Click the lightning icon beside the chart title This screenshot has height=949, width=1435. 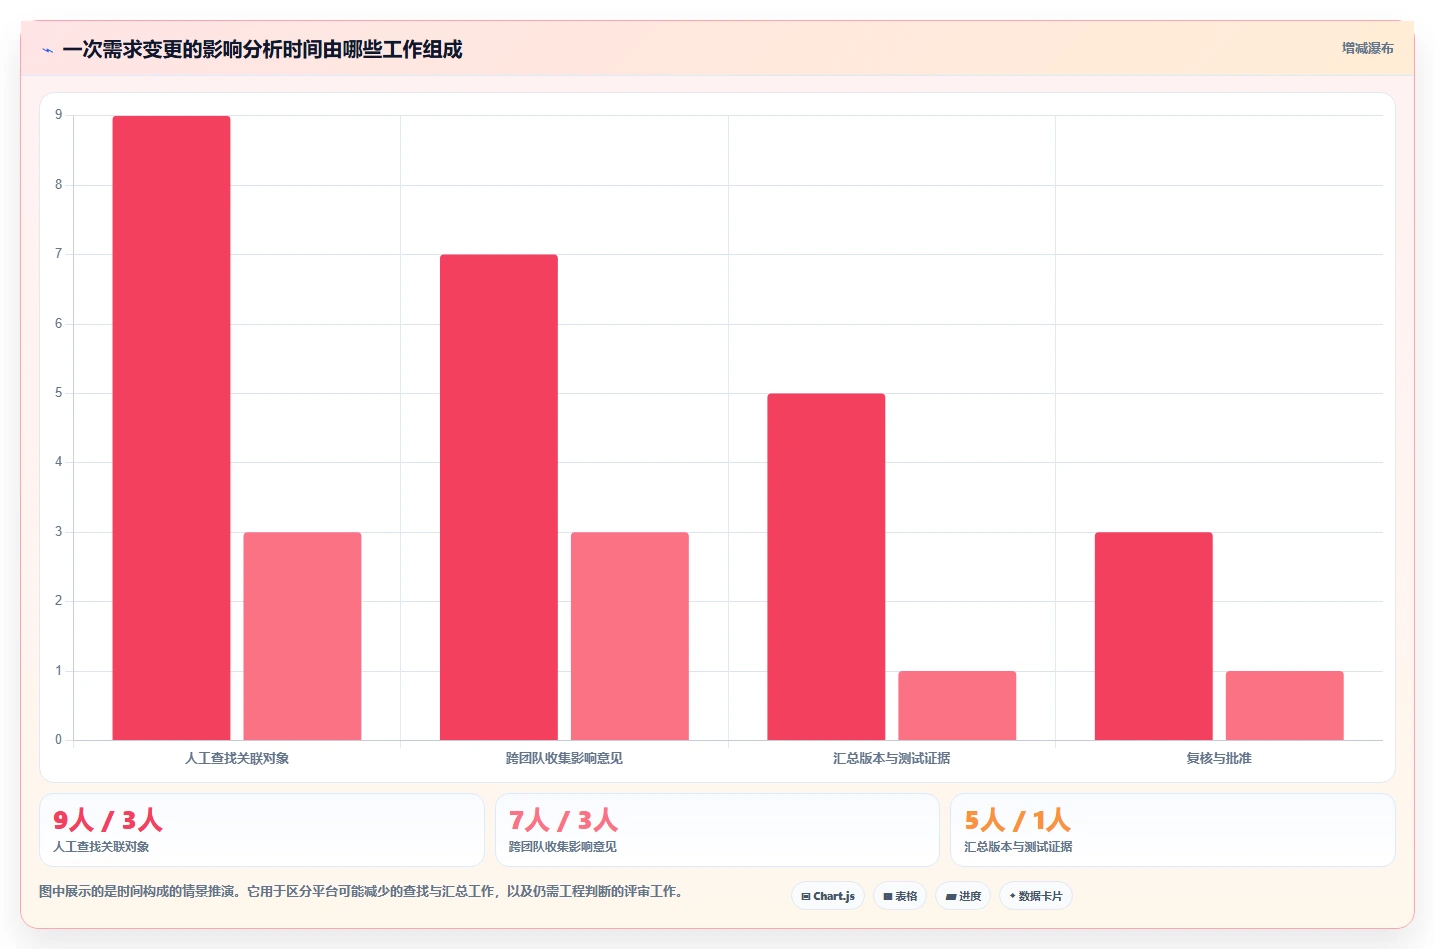[x=47, y=50]
